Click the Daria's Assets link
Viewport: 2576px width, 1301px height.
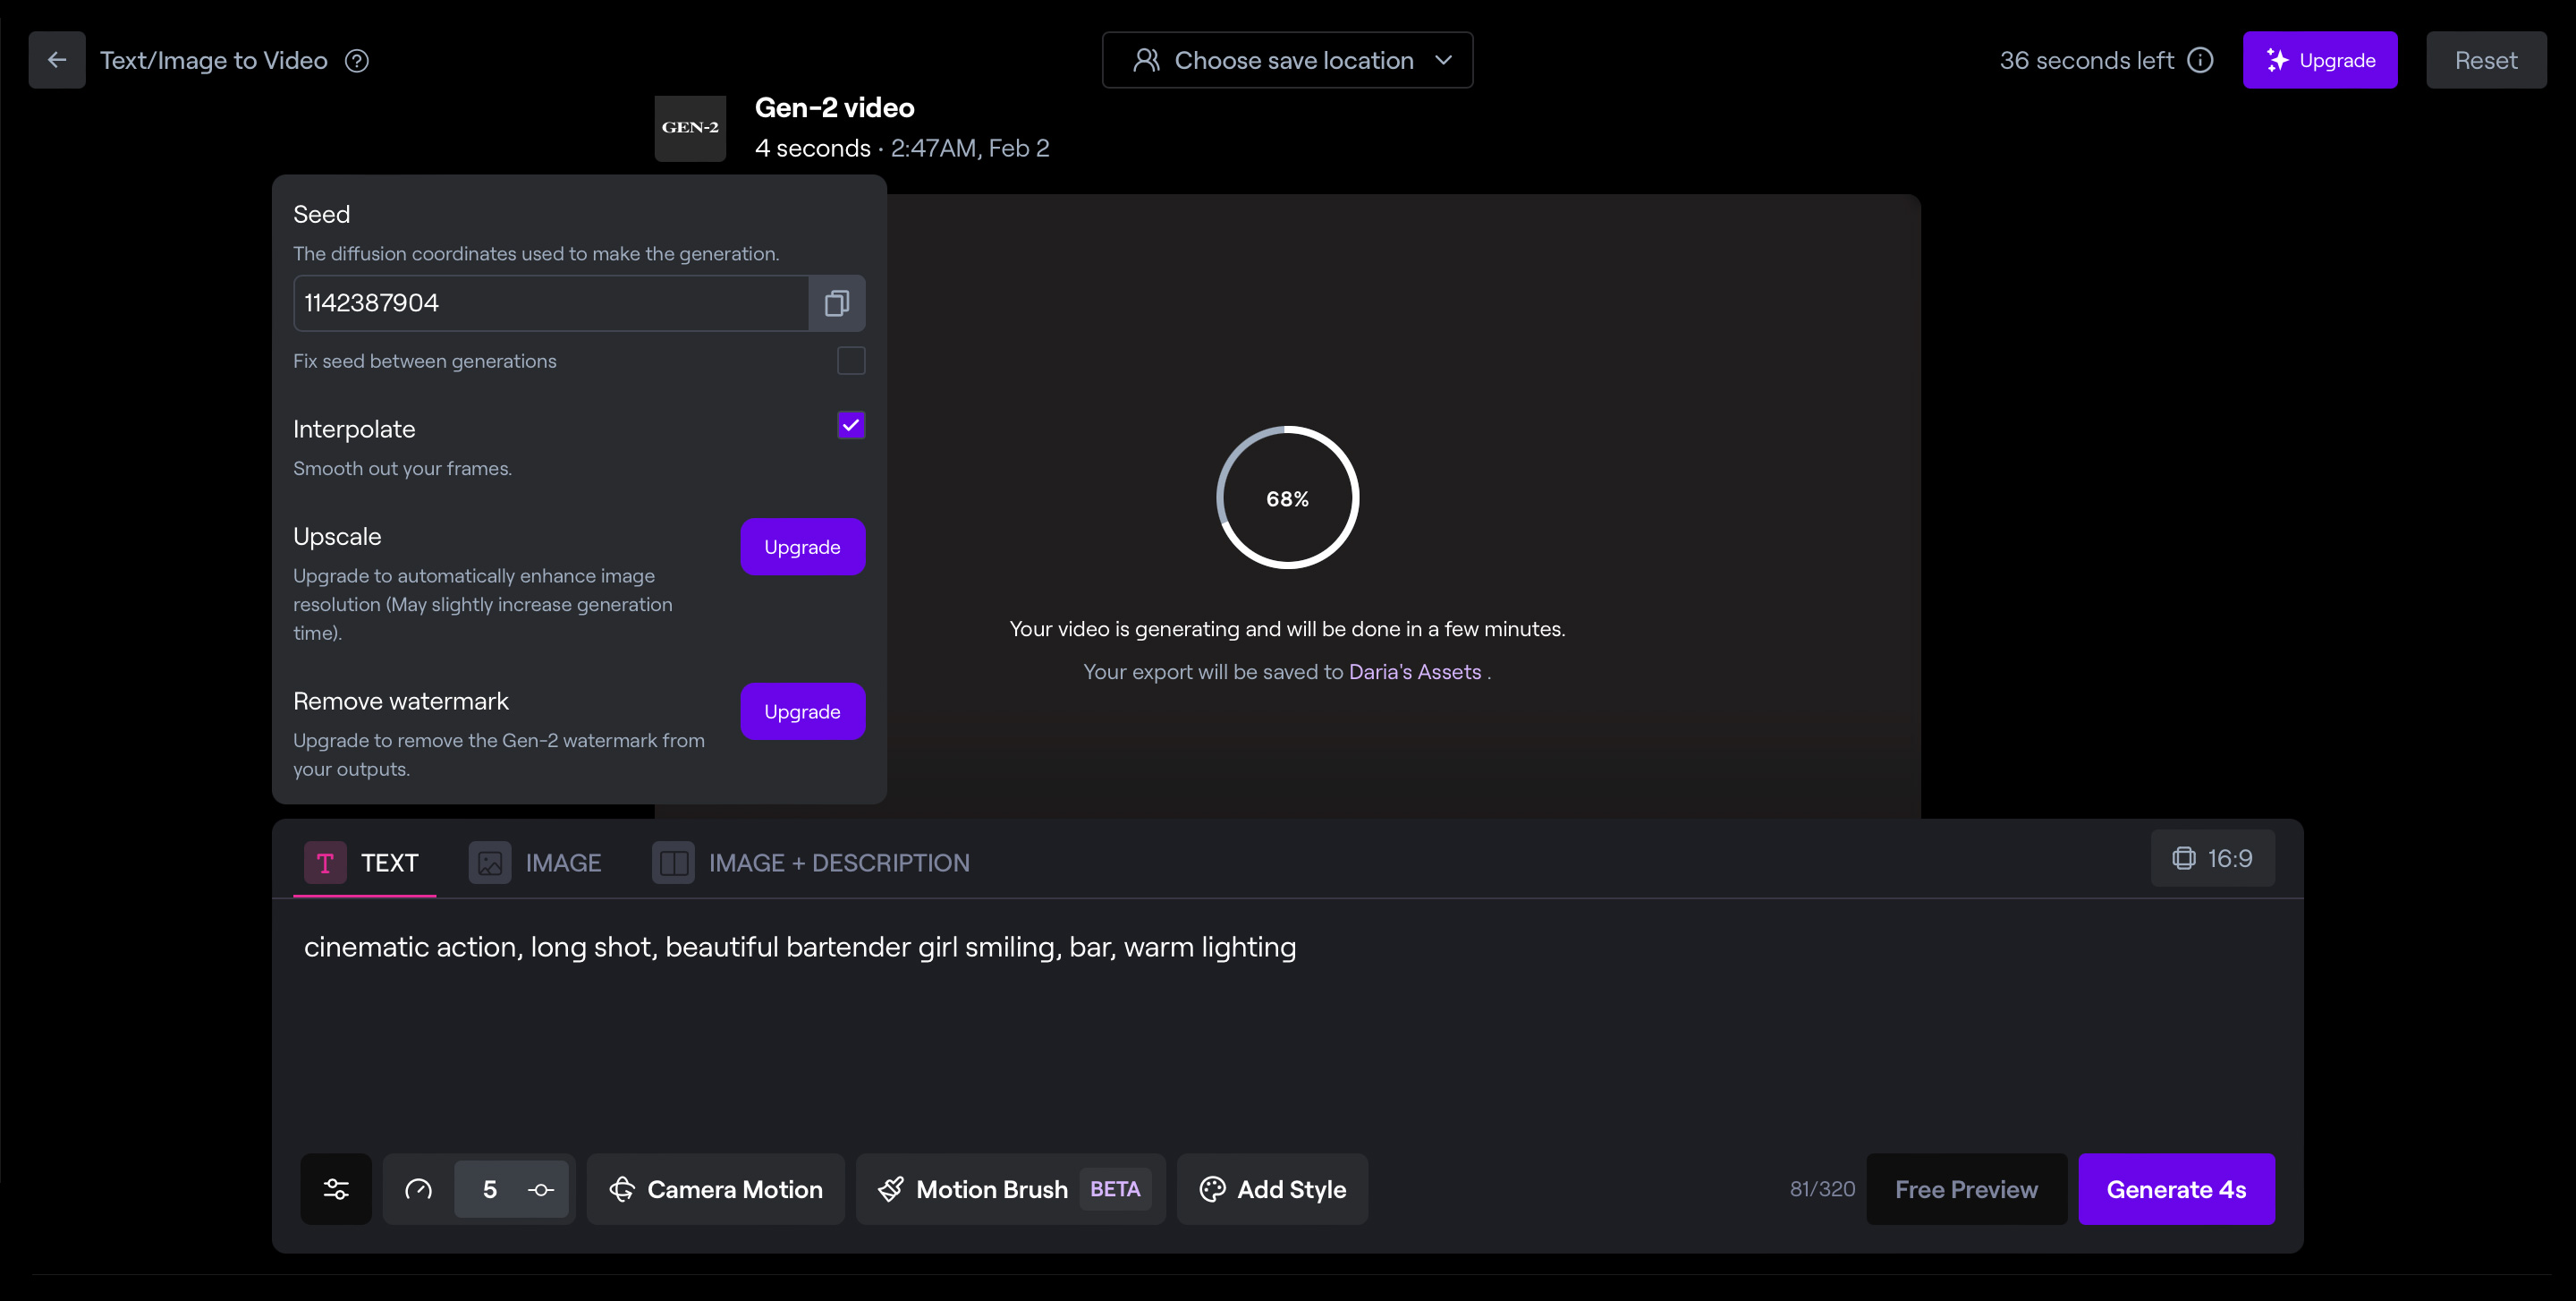pos(1415,670)
